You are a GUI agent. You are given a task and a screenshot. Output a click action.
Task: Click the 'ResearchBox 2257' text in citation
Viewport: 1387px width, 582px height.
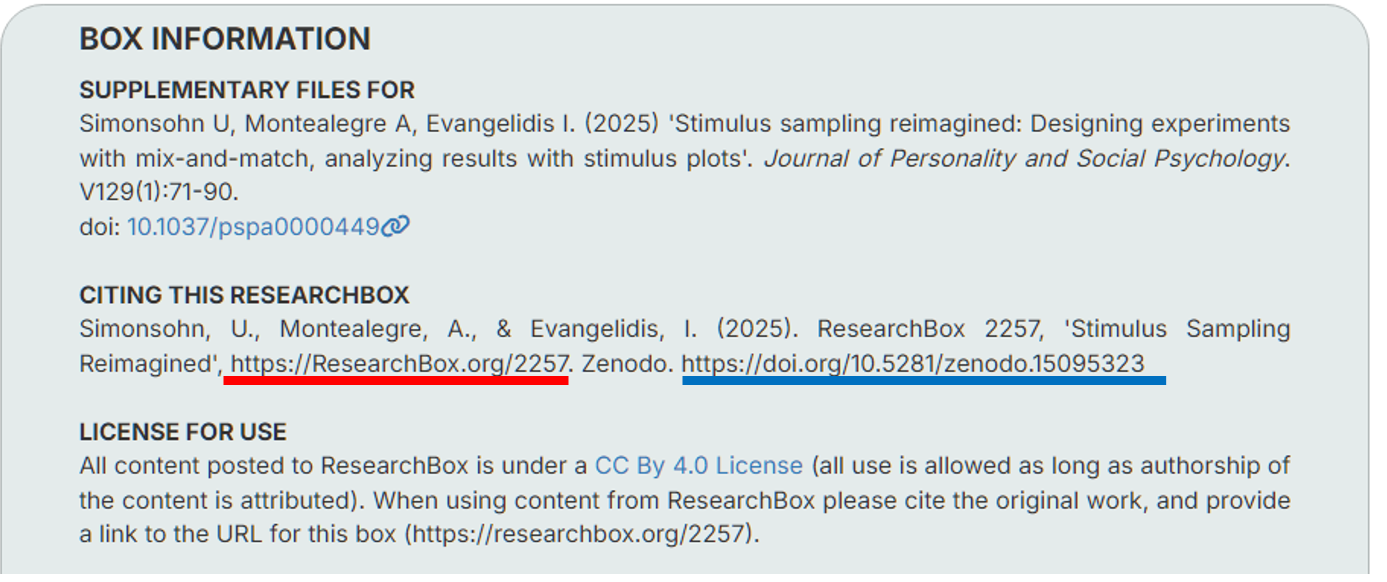pyautogui.click(x=906, y=329)
